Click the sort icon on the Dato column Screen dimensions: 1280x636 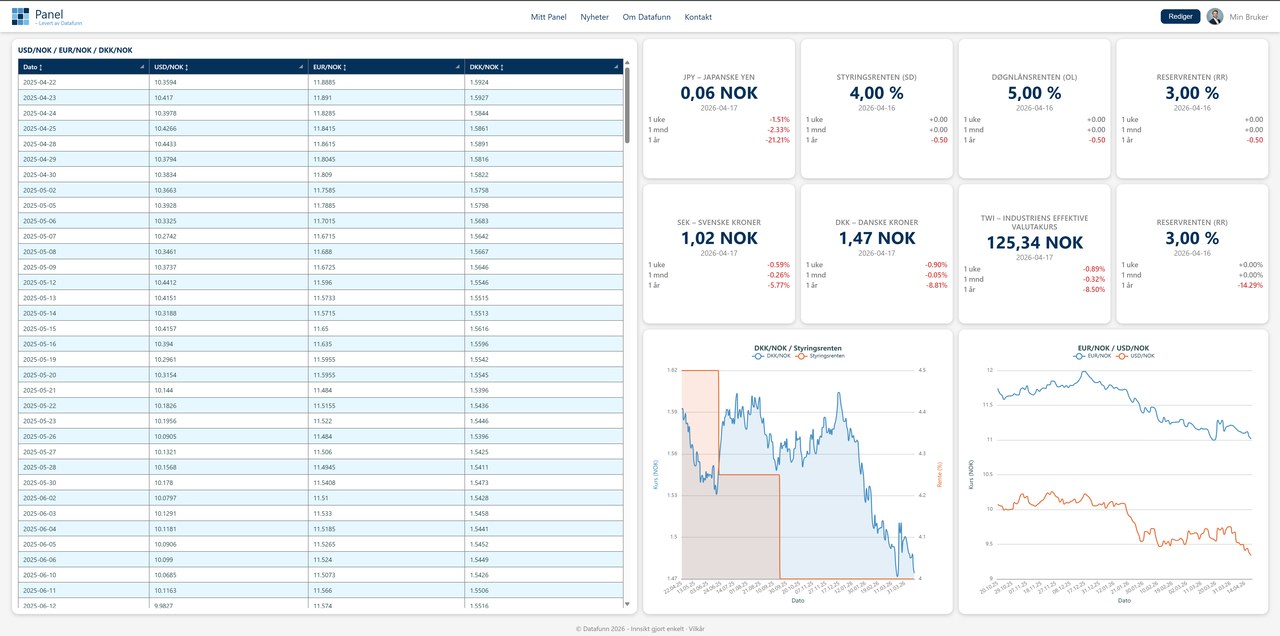[40, 66]
